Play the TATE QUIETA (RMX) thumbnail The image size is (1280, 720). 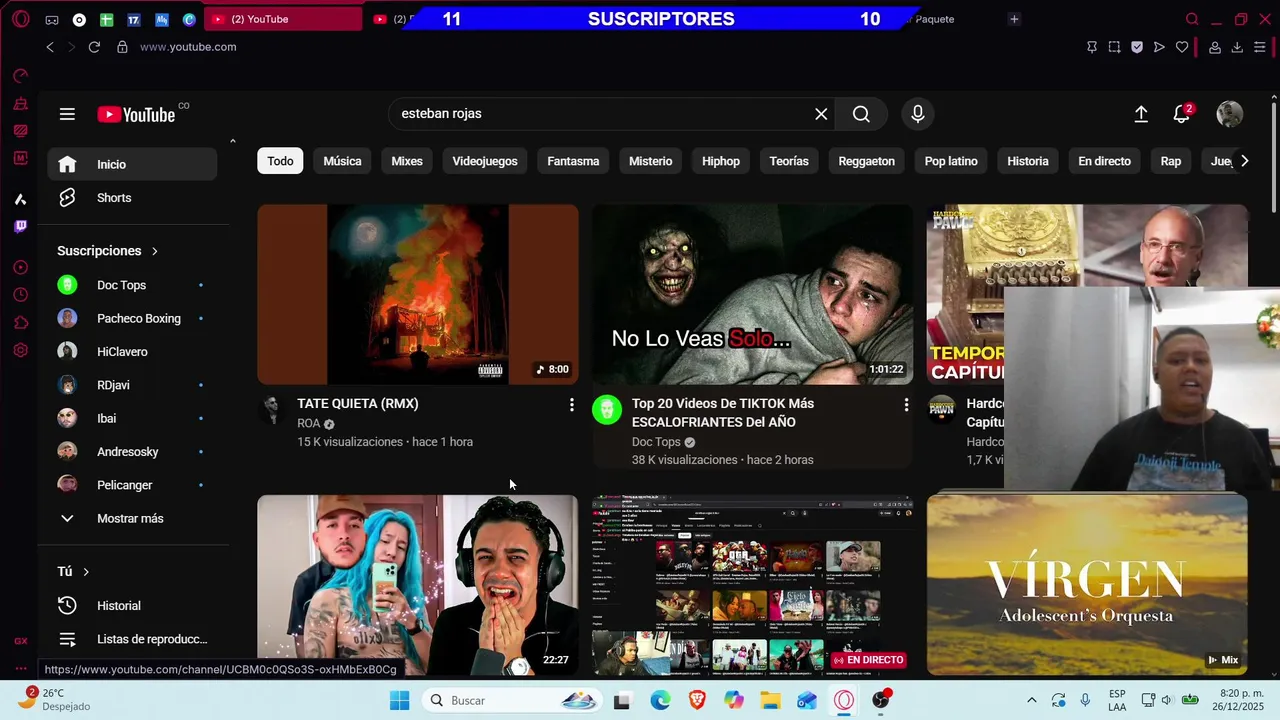click(x=418, y=294)
